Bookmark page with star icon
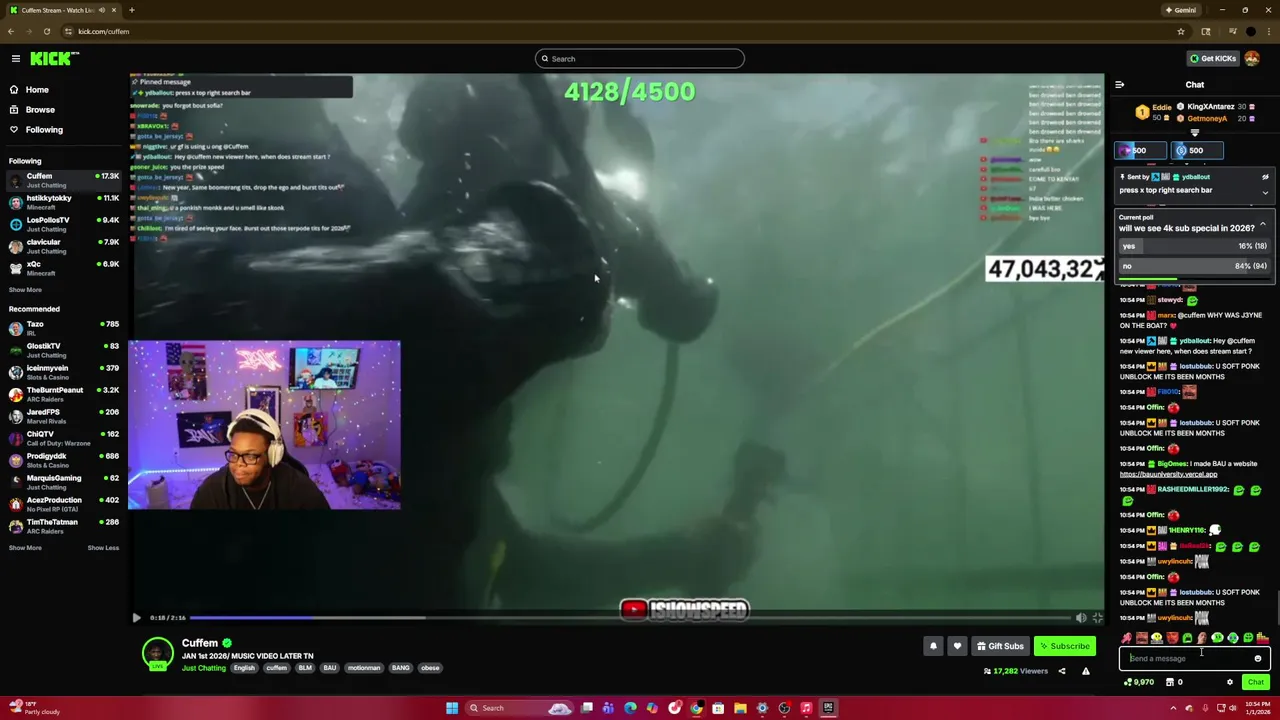 coord(1181,31)
